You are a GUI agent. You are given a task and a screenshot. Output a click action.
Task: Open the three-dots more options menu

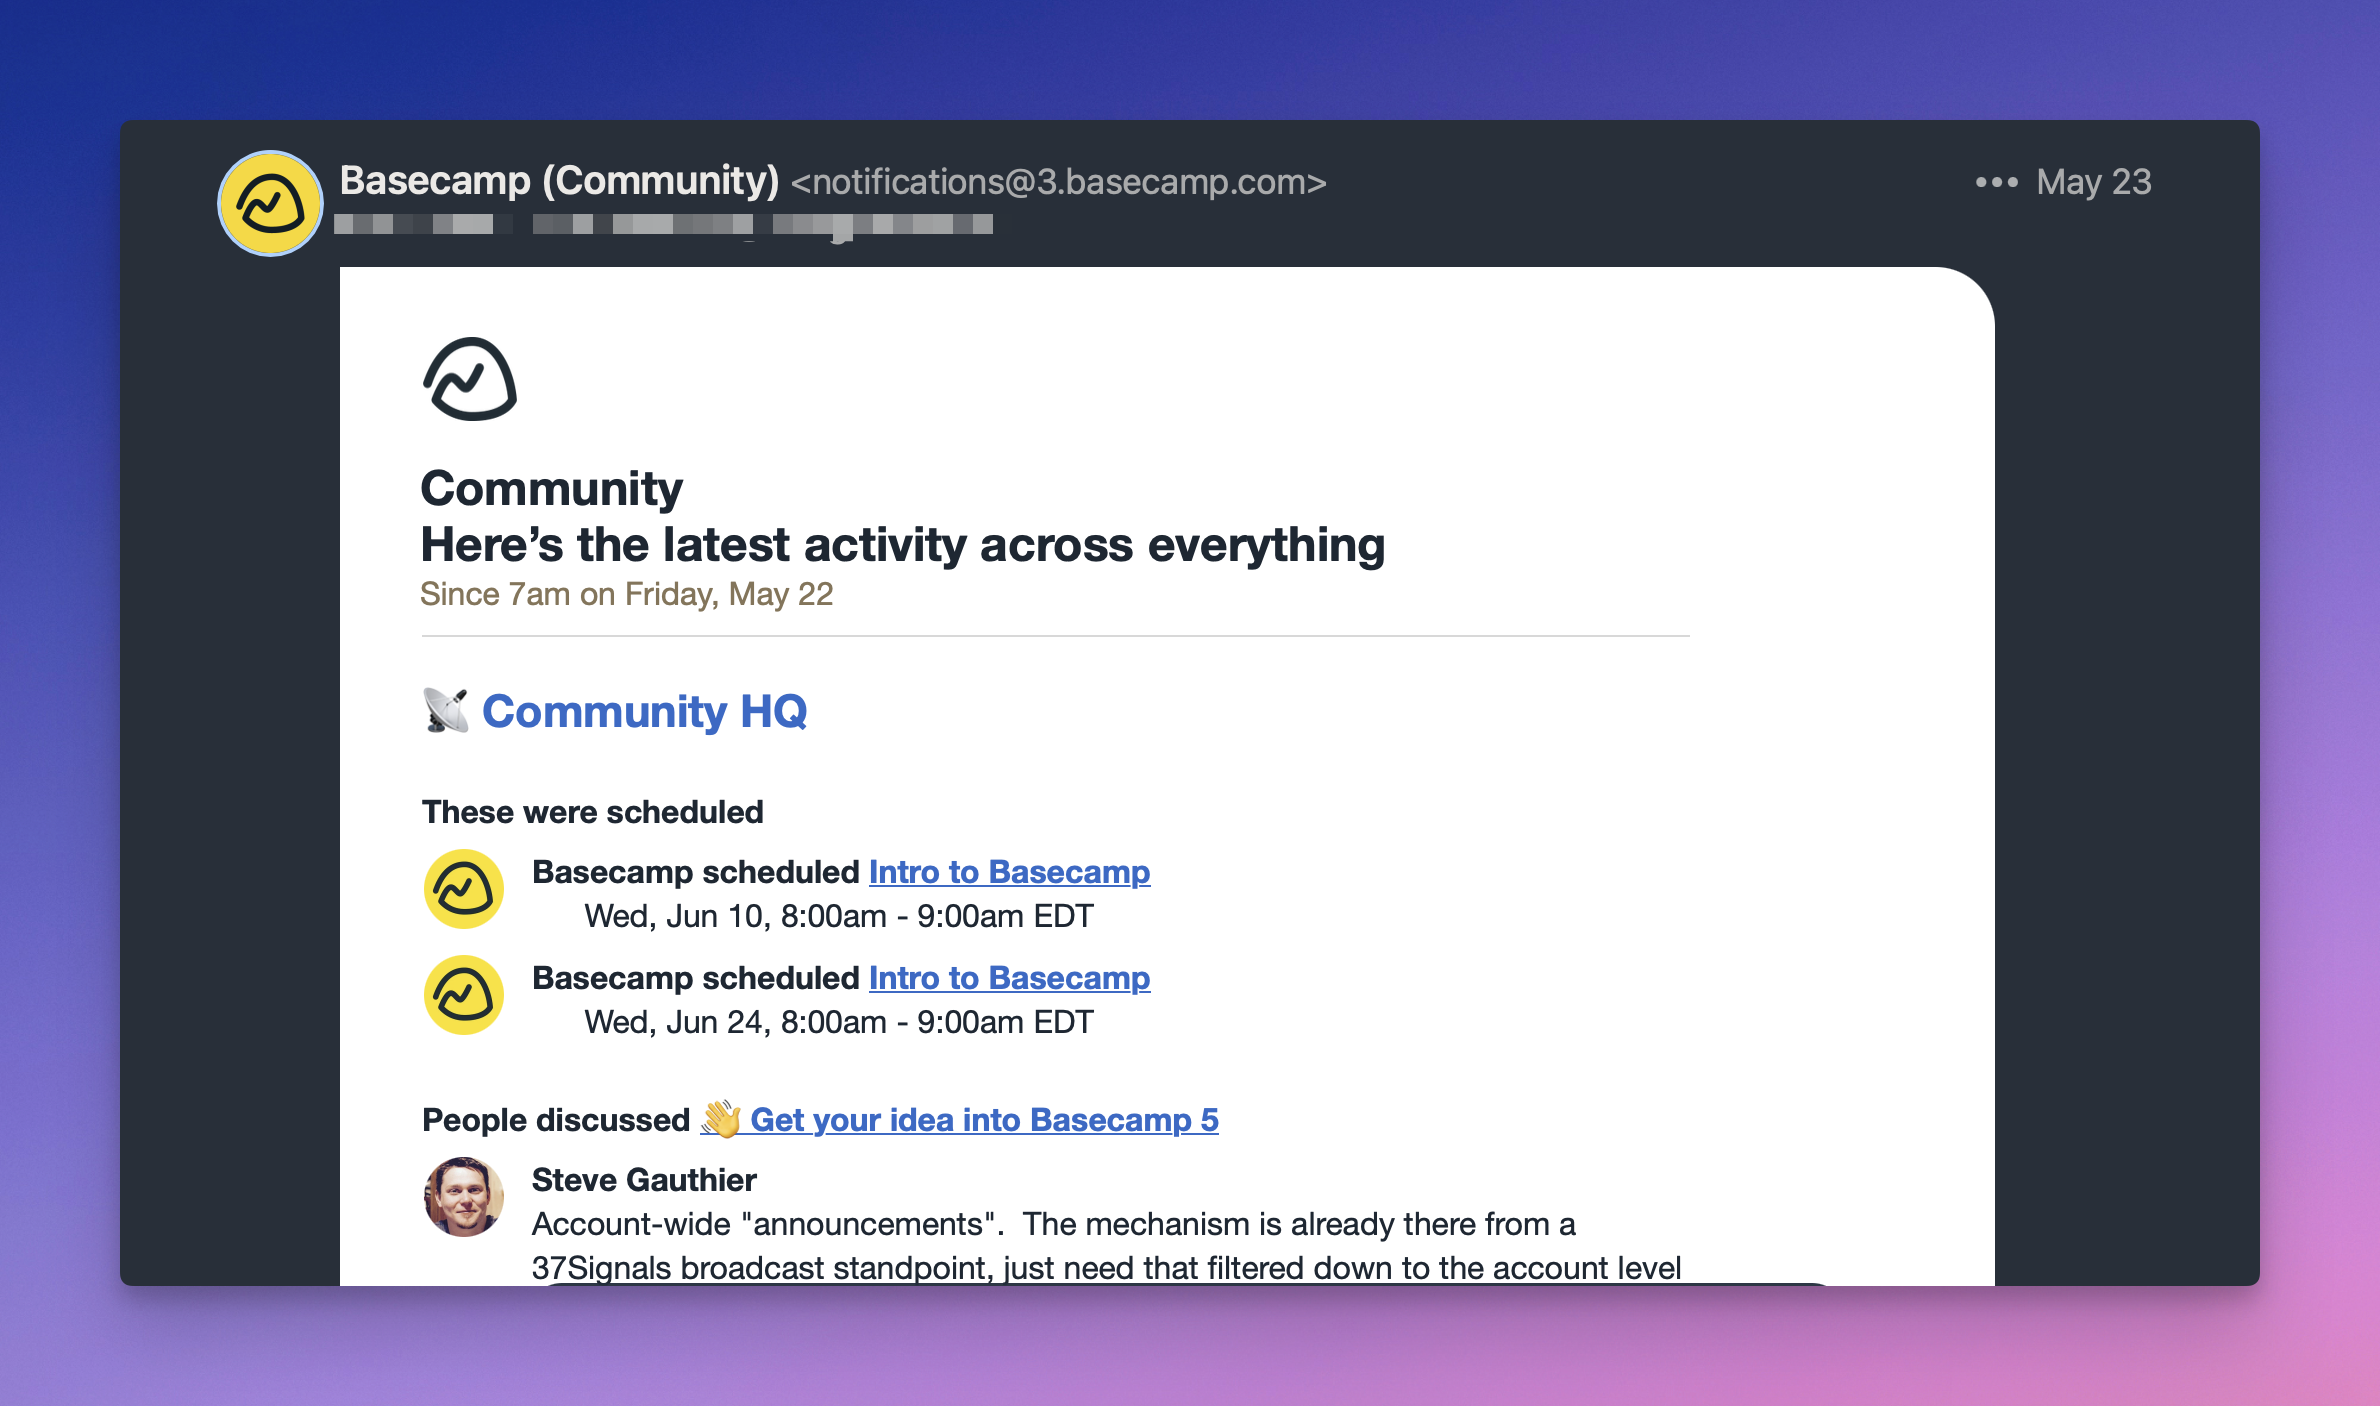(1996, 182)
